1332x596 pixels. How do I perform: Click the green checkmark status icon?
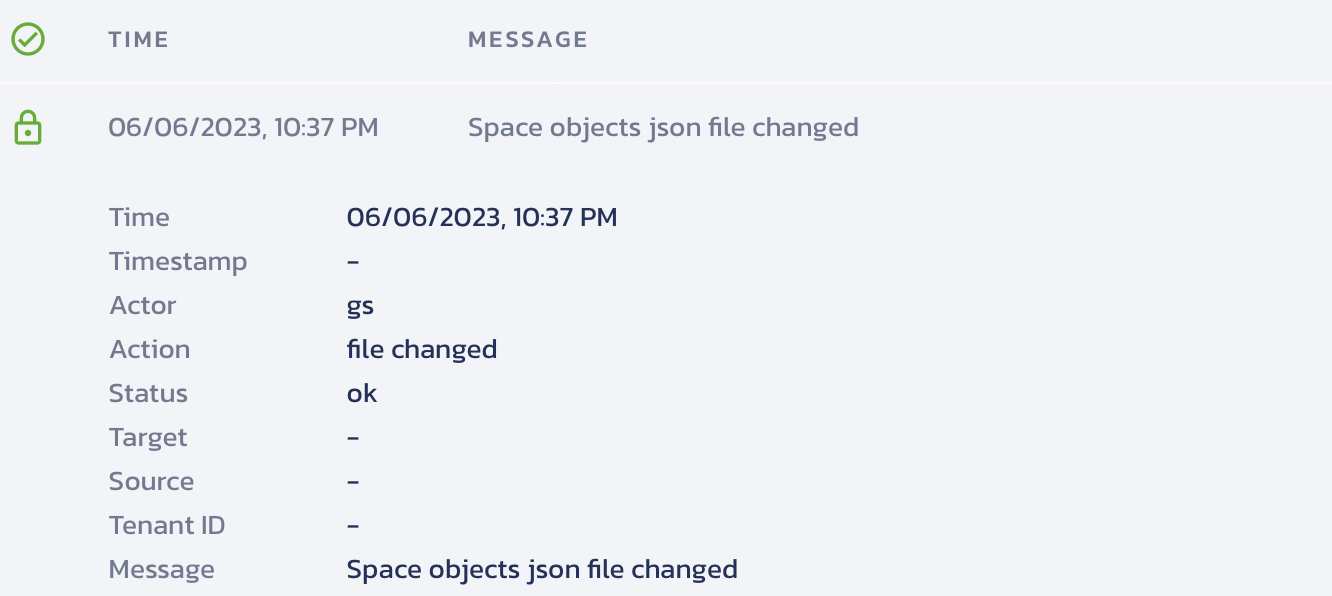click(x=28, y=40)
